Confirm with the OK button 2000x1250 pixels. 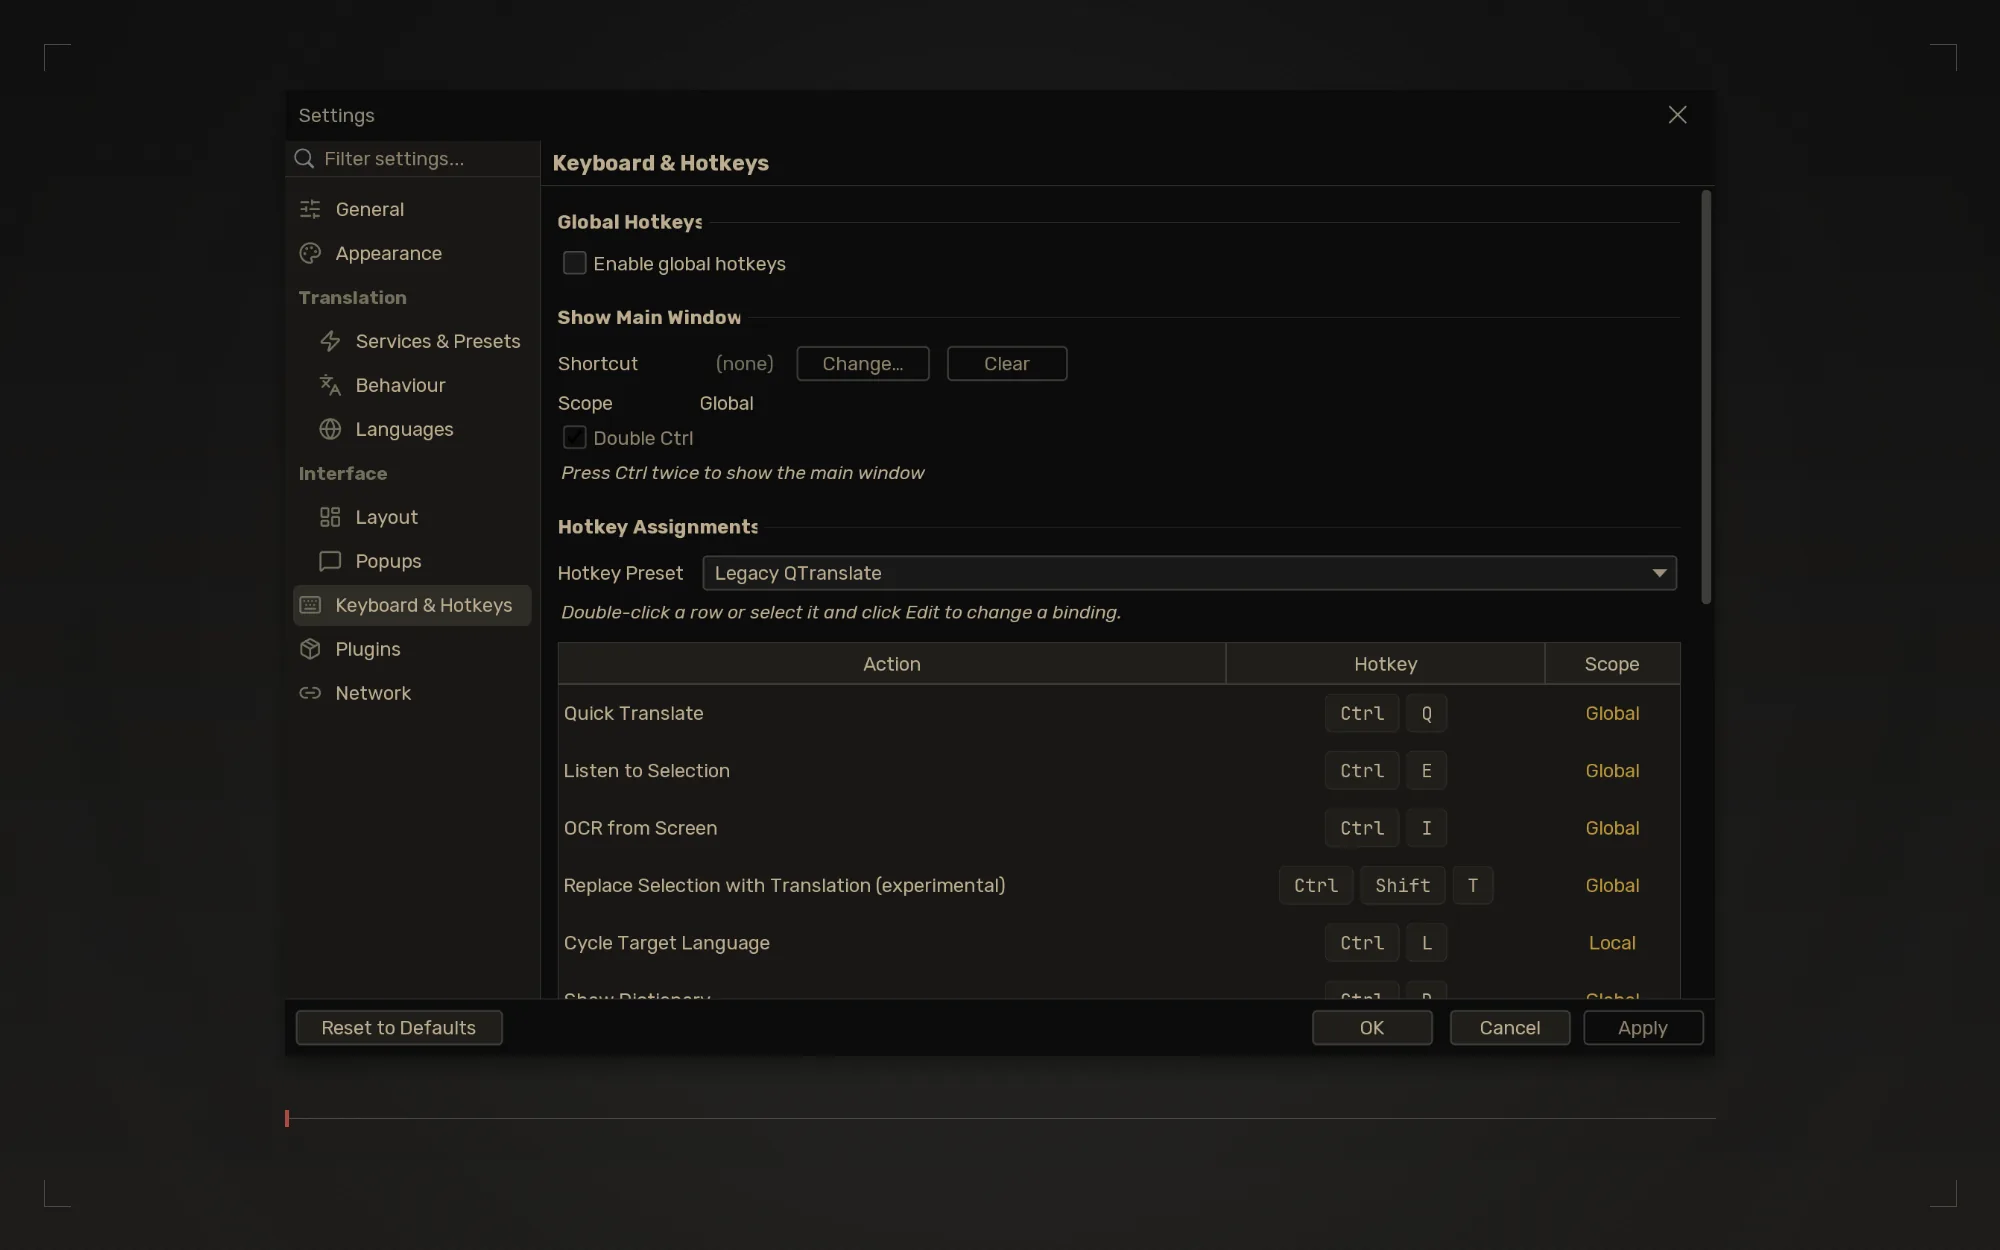(x=1372, y=1028)
